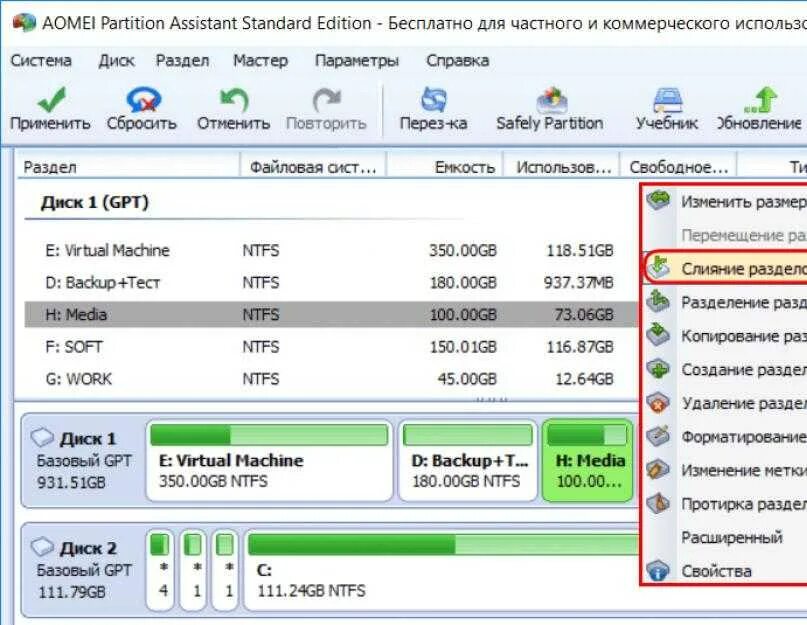This screenshot has height=625, width=807.
Task: Open the Мастер menu
Action: point(260,61)
